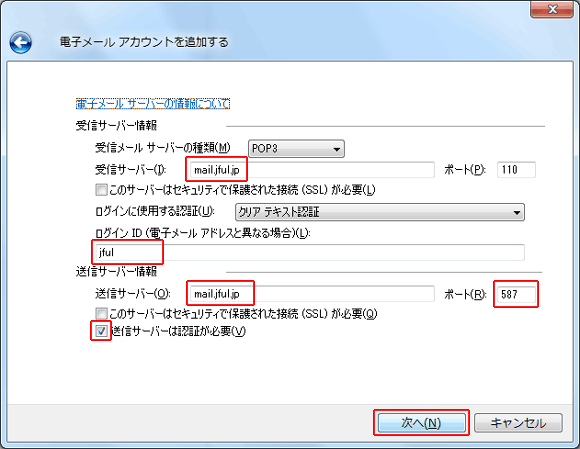The width and height of the screenshot is (580, 449).
Task: Open the クリア テキスト認証 authentication dropdown
Action: coord(380,212)
